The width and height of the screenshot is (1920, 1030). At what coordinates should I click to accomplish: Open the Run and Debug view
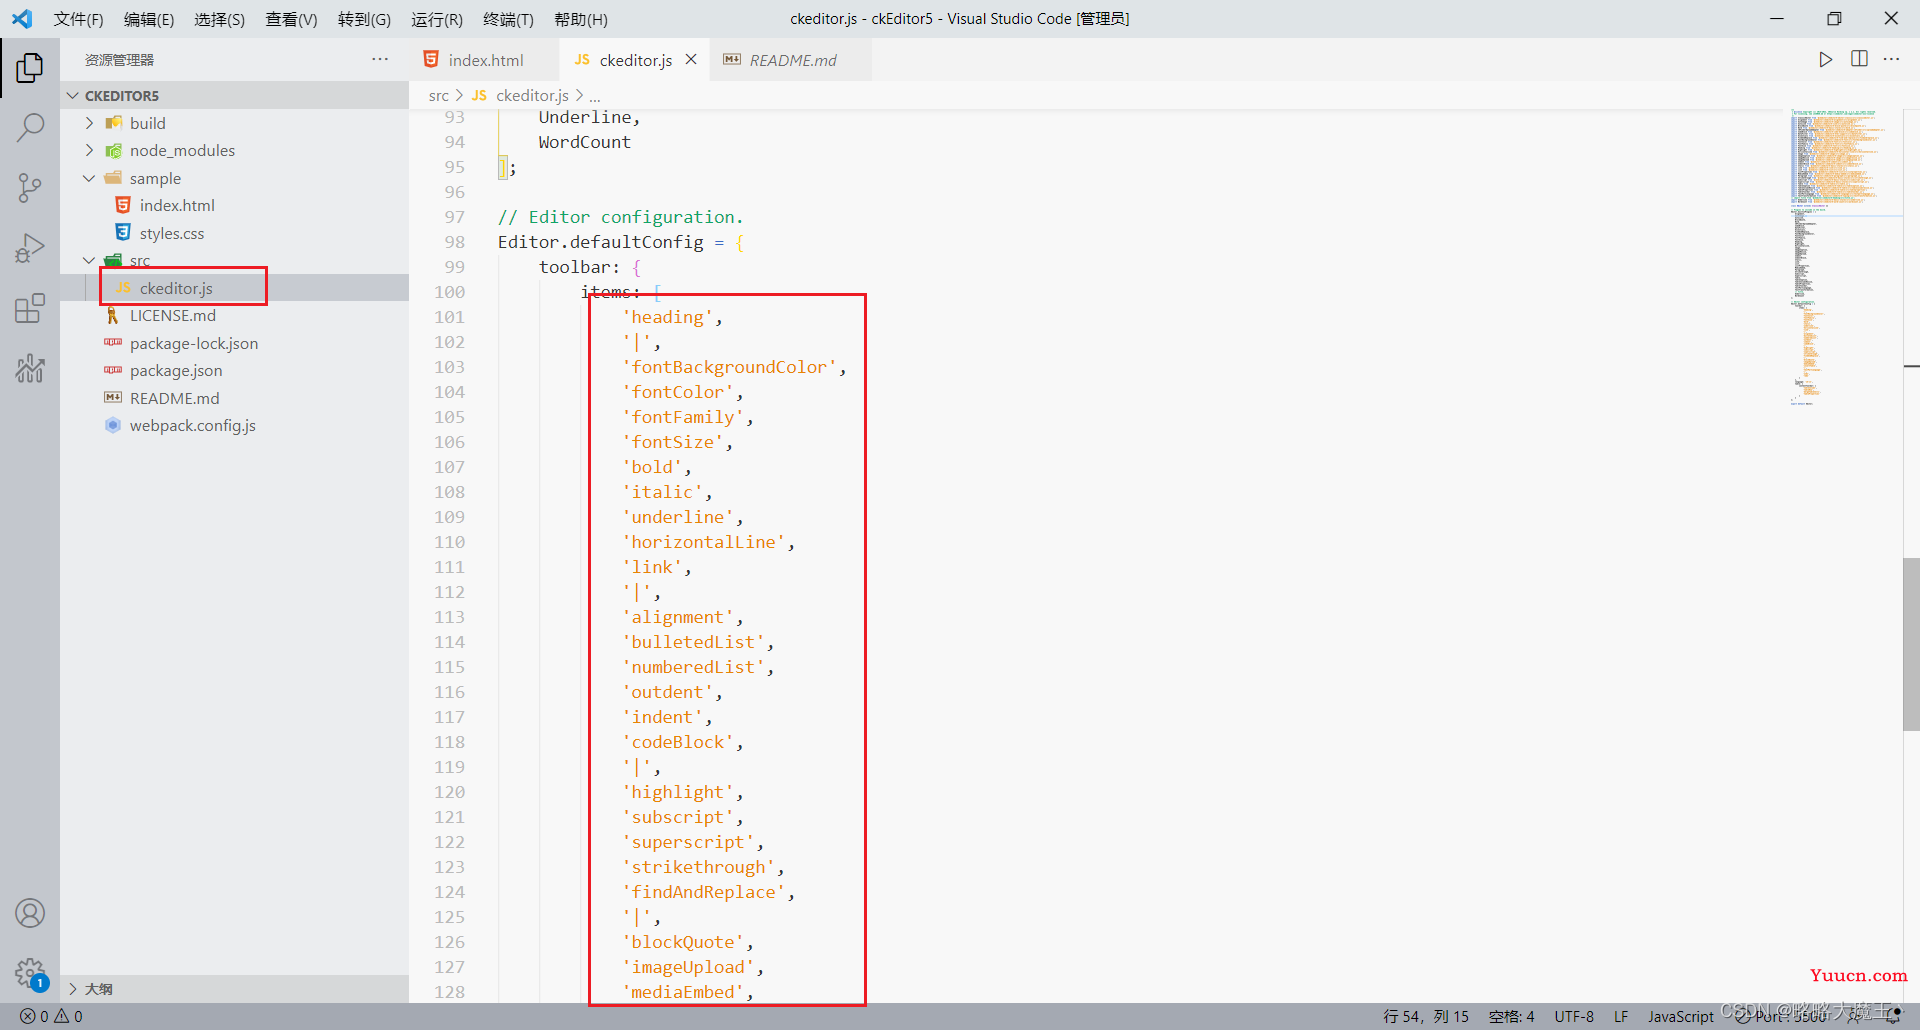click(30, 247)
